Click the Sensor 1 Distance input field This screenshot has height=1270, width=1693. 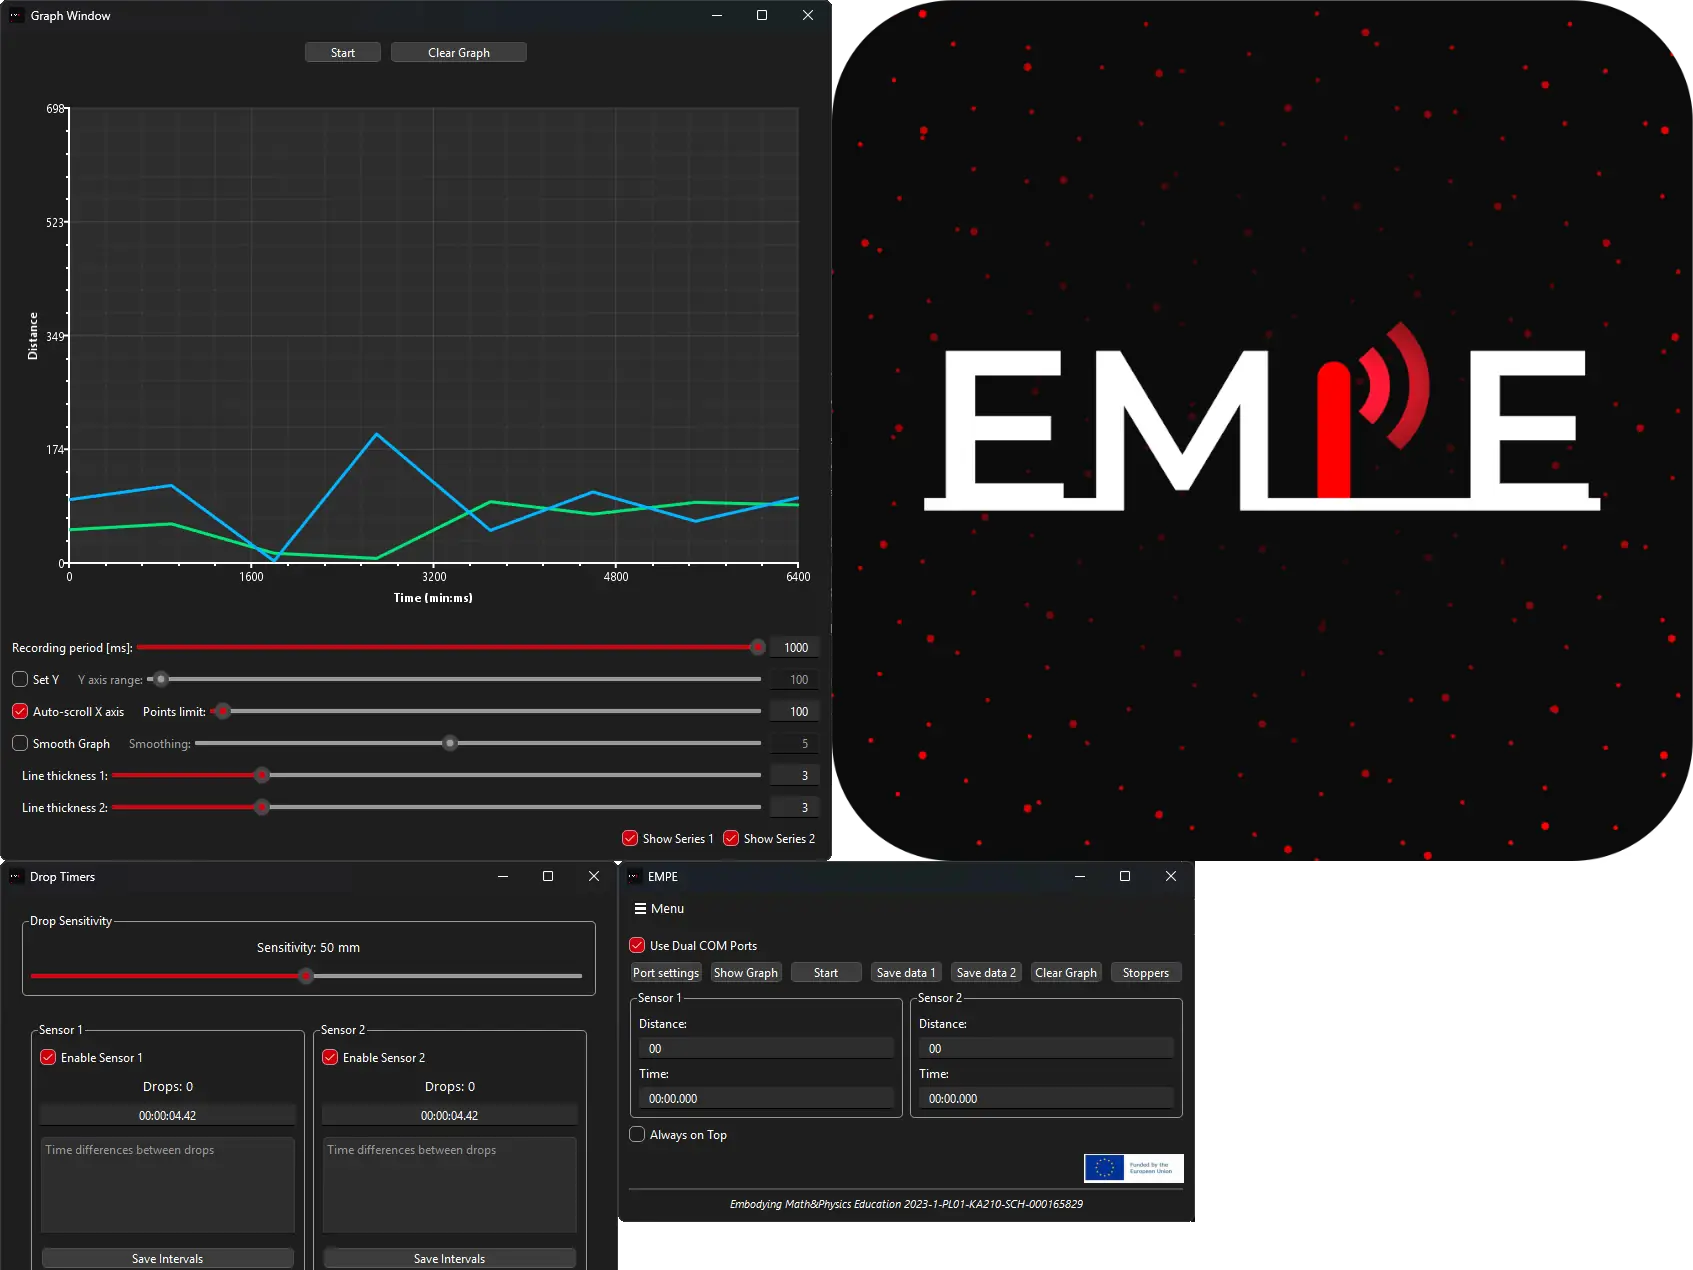point(765,1047)
